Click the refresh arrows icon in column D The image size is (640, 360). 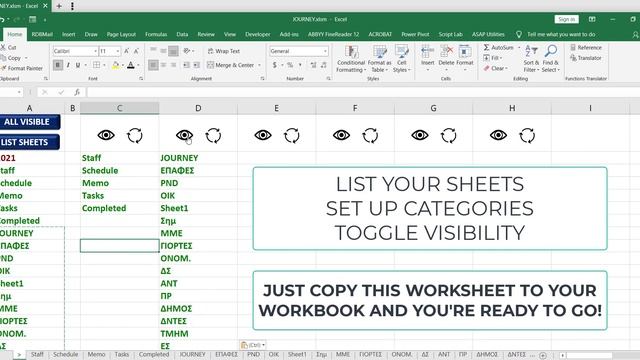[213, 136]
